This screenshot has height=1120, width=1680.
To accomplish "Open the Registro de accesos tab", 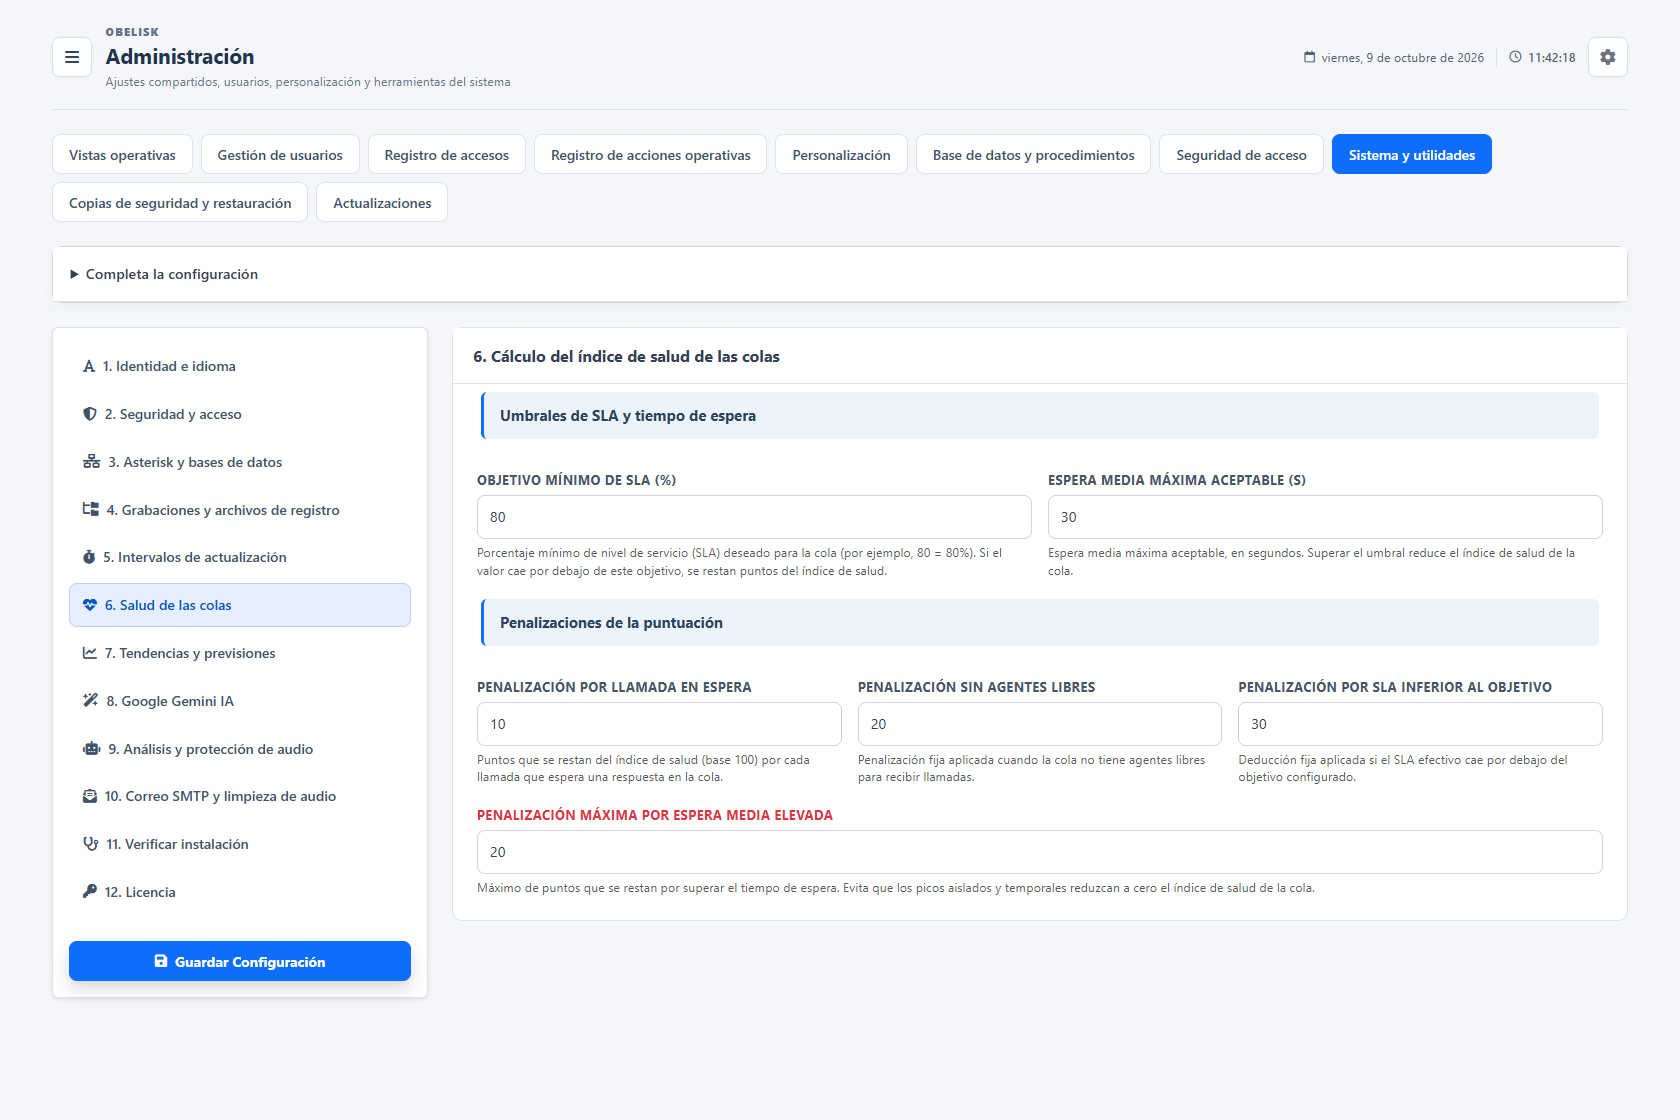I will point(447,155).
